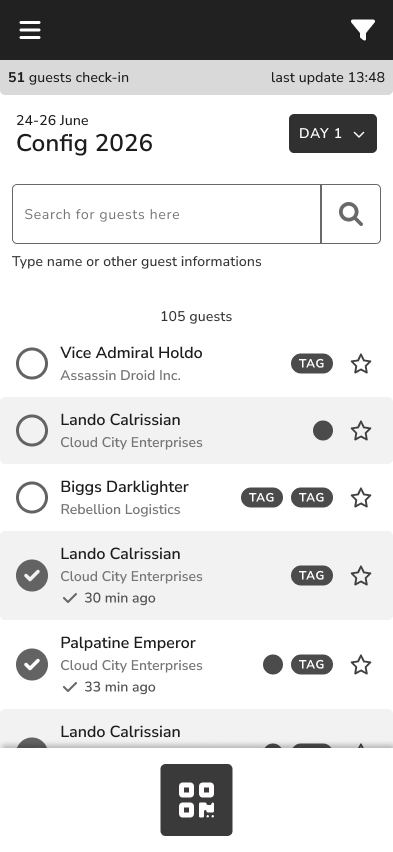This screenshot has height=852, width=393.
Task: Click the magnifier search button
Action: click(351, 214)
